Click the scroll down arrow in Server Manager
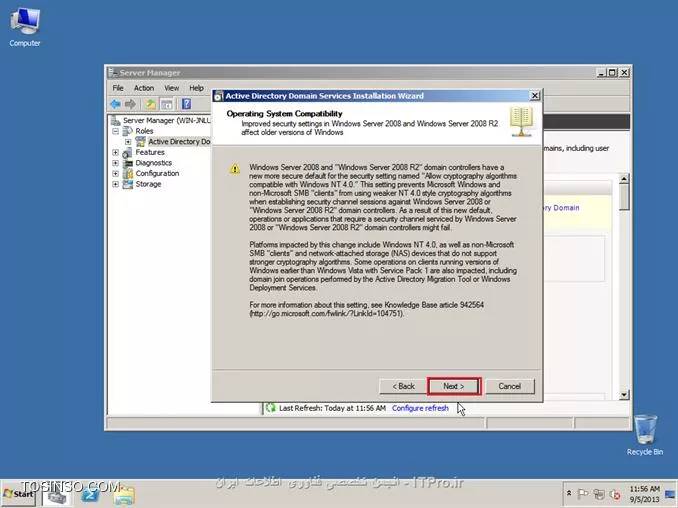The width and height of the screenshot is (678, 508). pos(624,394)
